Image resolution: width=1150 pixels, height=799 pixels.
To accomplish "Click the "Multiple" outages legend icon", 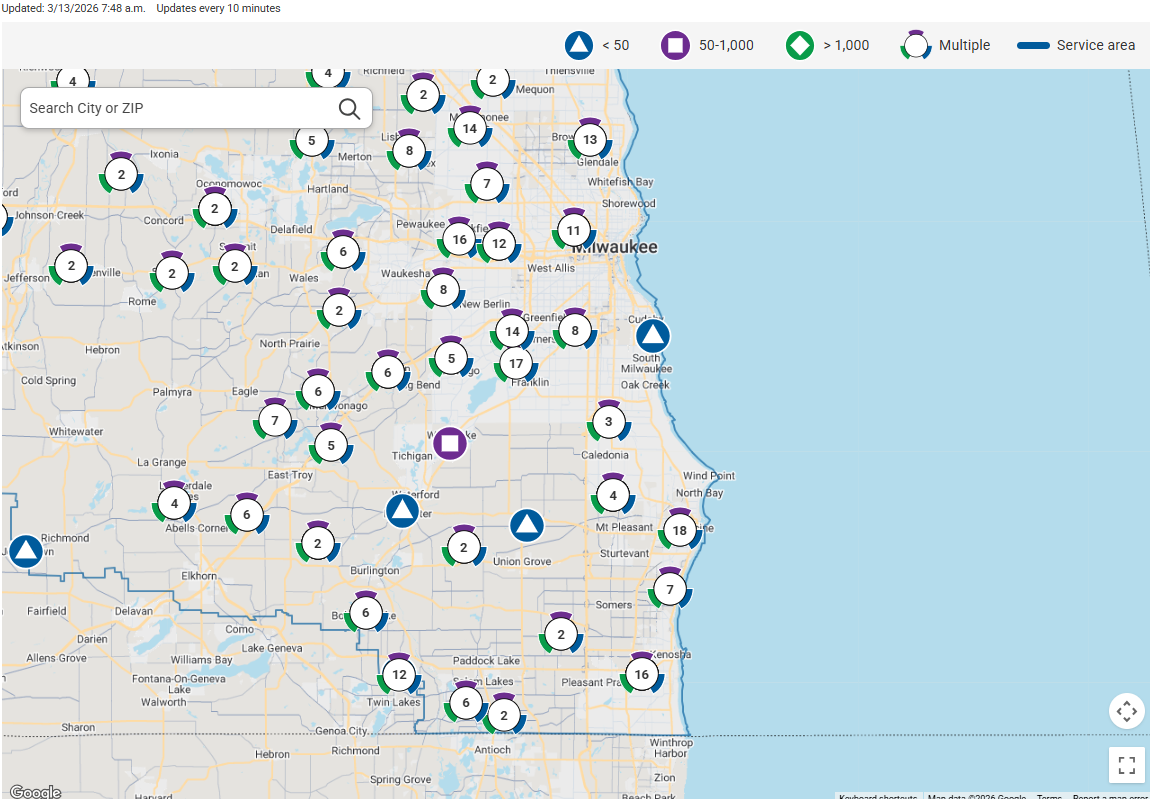I will (916, 45).
